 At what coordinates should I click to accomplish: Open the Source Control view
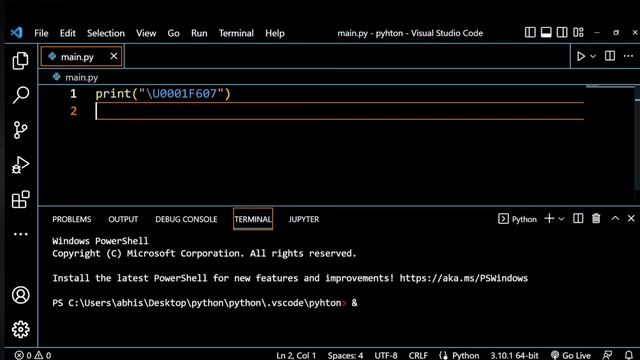tap(20, 130)
